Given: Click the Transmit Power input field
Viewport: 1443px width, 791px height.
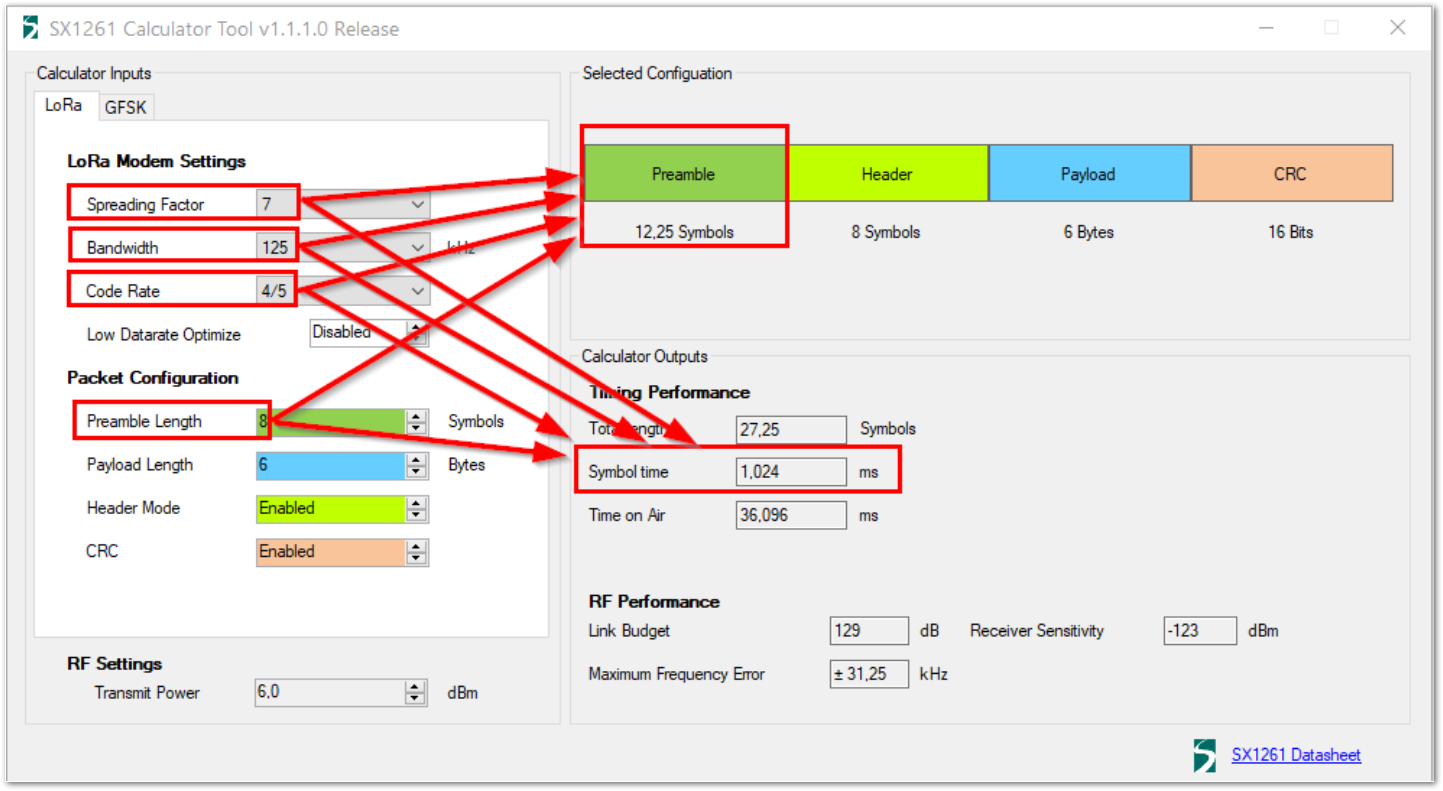Looking at the screenshot, I should coord(330,692).
